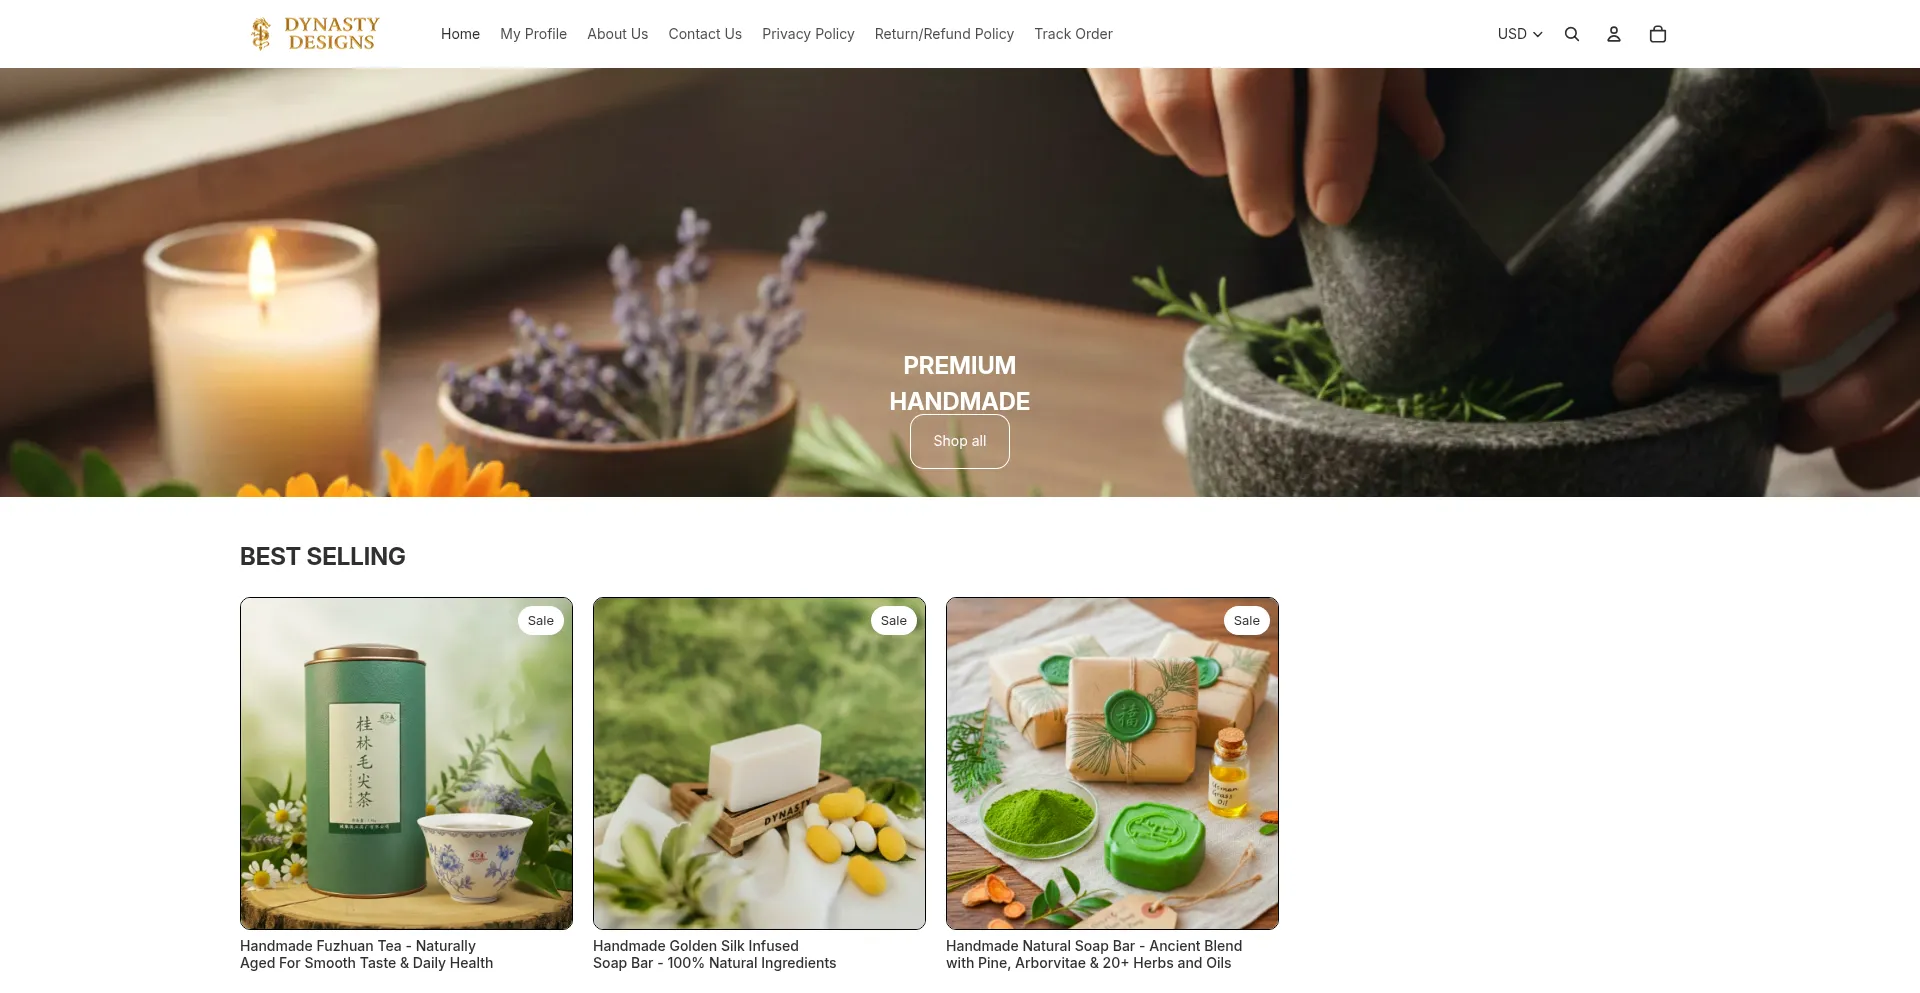This screenshot has width=1920, height=993.
Task: Select Track Order in header
Action: (x=1073, y=34)
